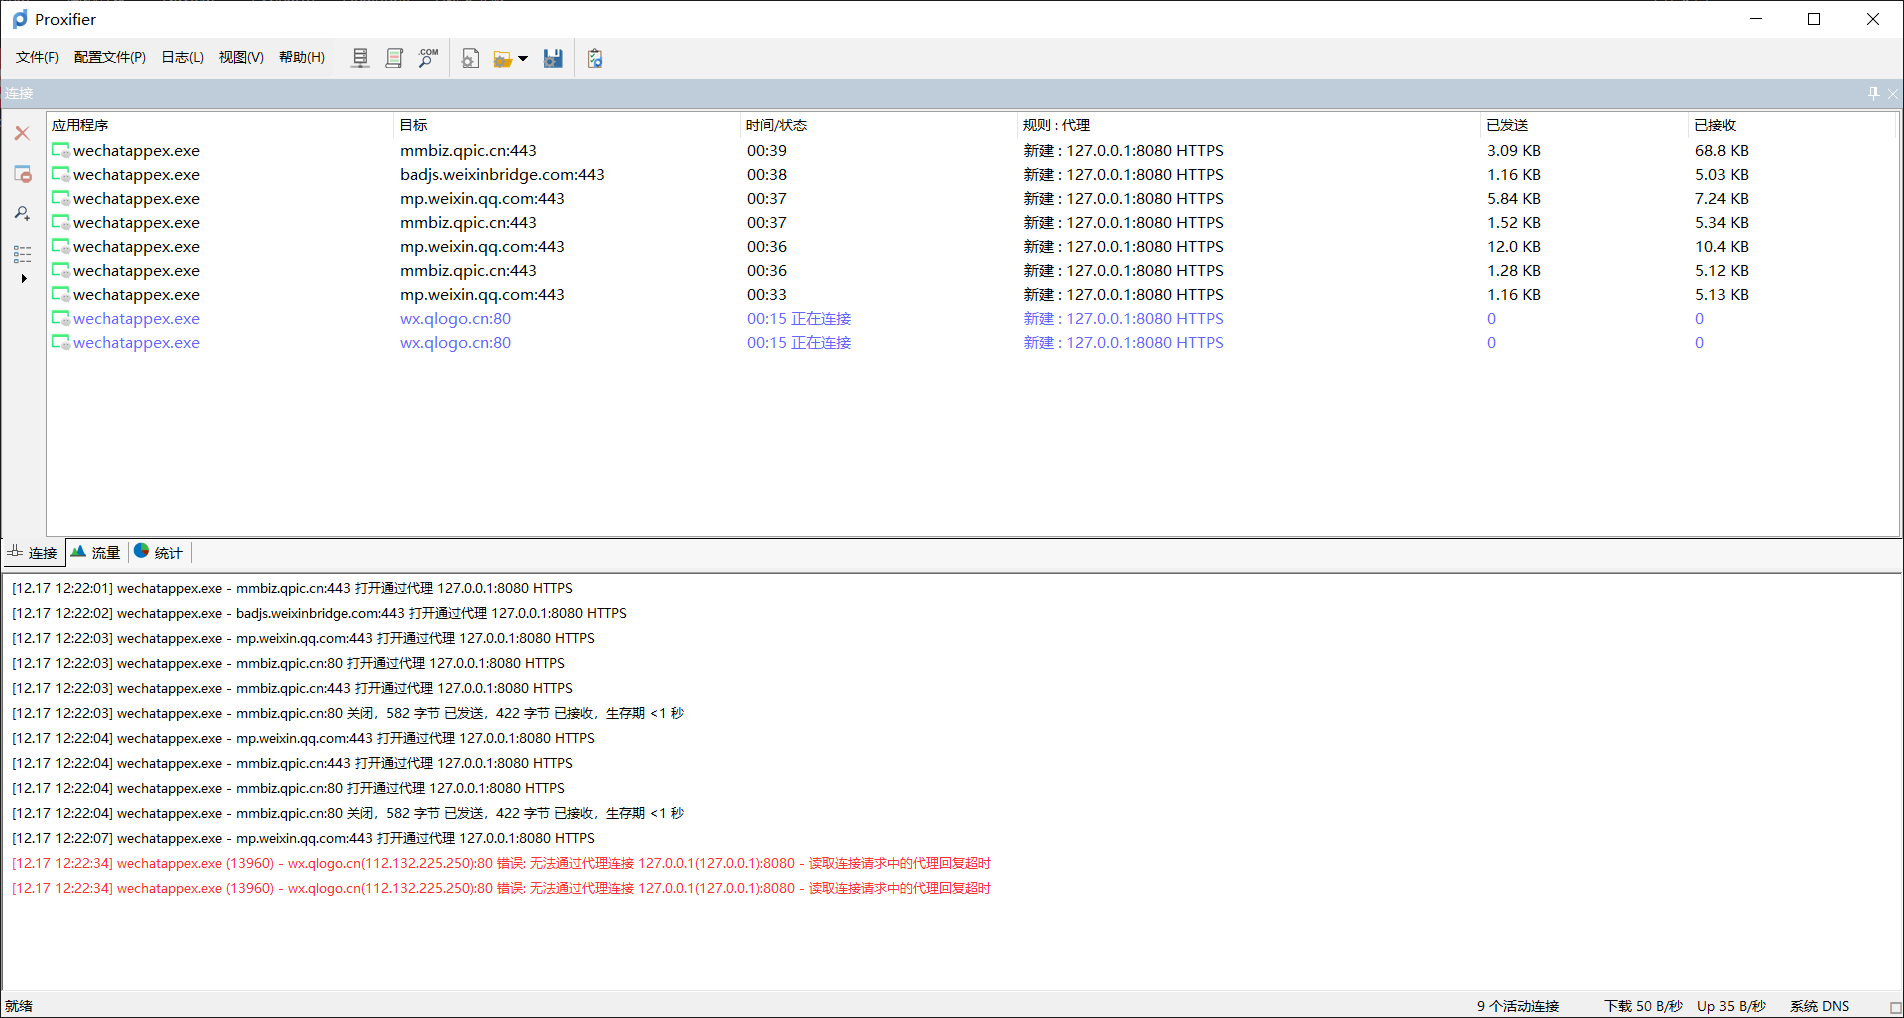Click the Open Profile folder icon
1904x1018 pixels.
502,59
